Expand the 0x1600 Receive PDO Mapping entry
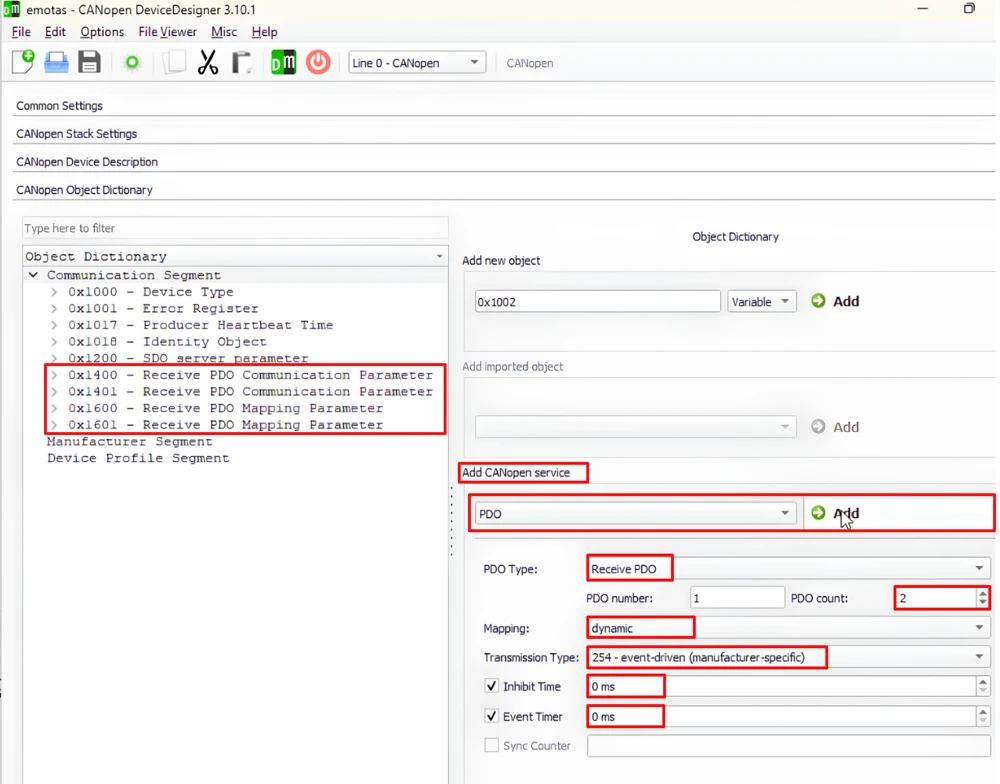The height and width of the screenshot is (784, 1000). pyautogui.click(x=54, y=408)
